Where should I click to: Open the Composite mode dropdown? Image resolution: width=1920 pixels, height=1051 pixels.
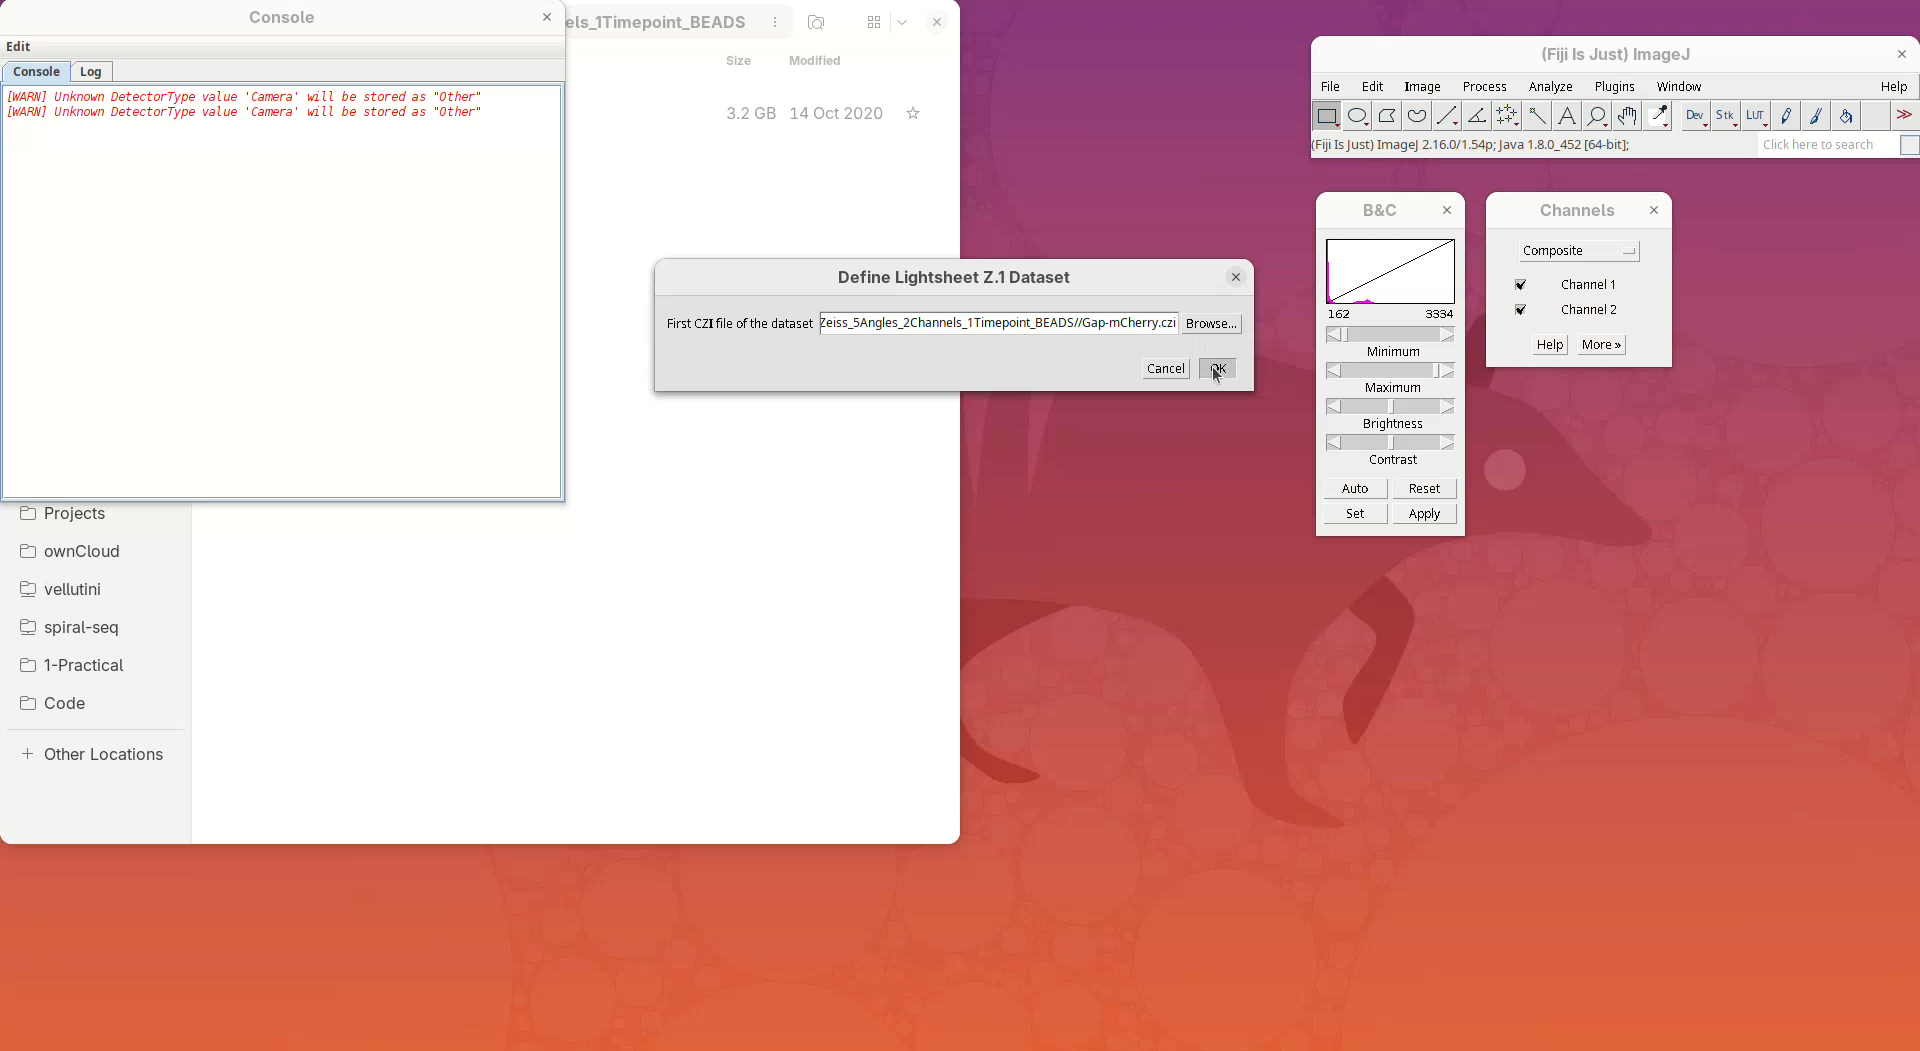1578,251
